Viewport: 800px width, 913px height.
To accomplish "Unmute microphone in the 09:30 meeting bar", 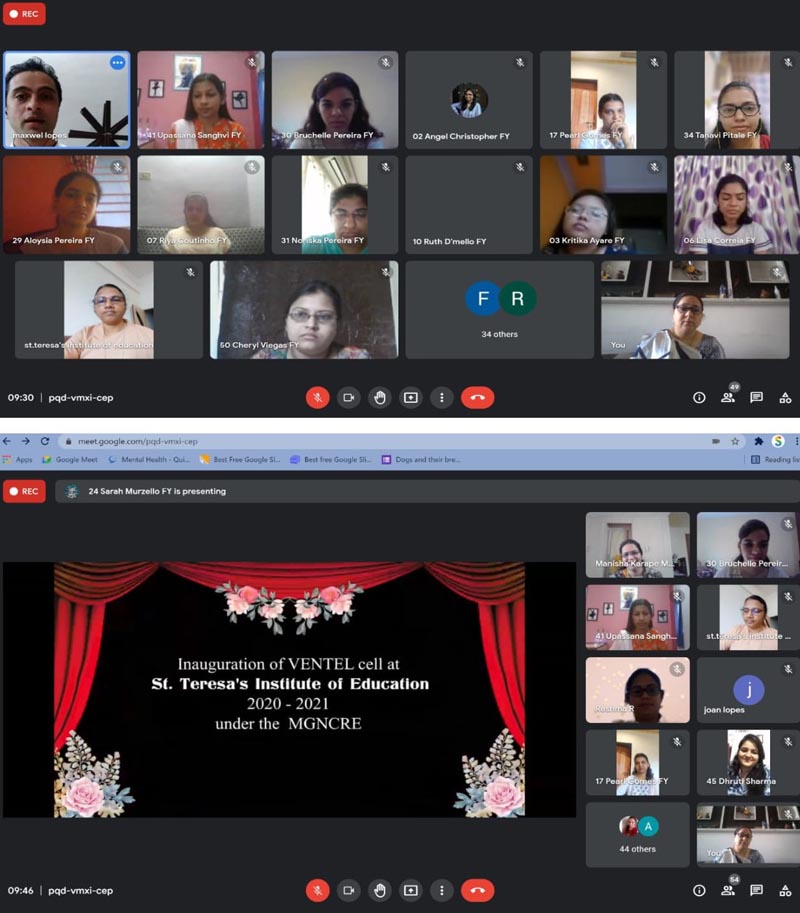I will (x=318, y=398).
